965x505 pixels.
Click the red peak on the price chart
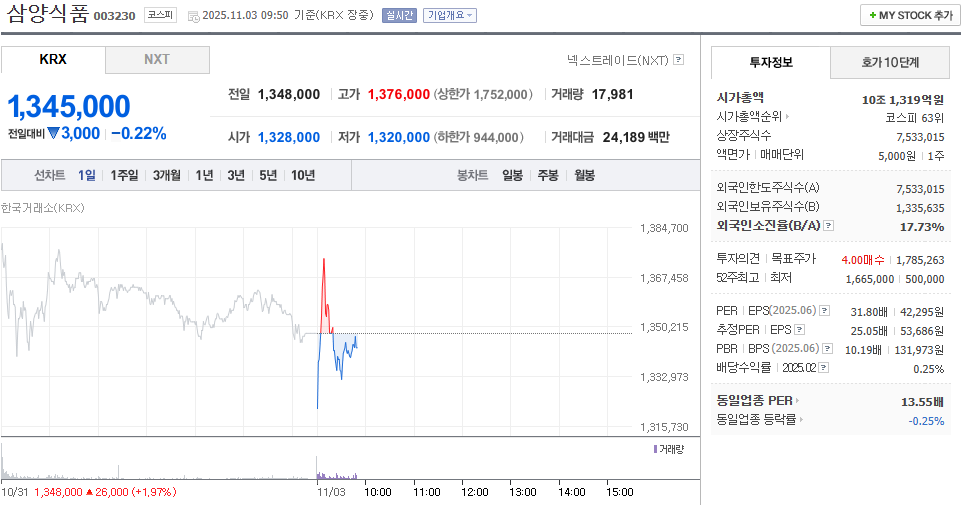tap(323, 262)
